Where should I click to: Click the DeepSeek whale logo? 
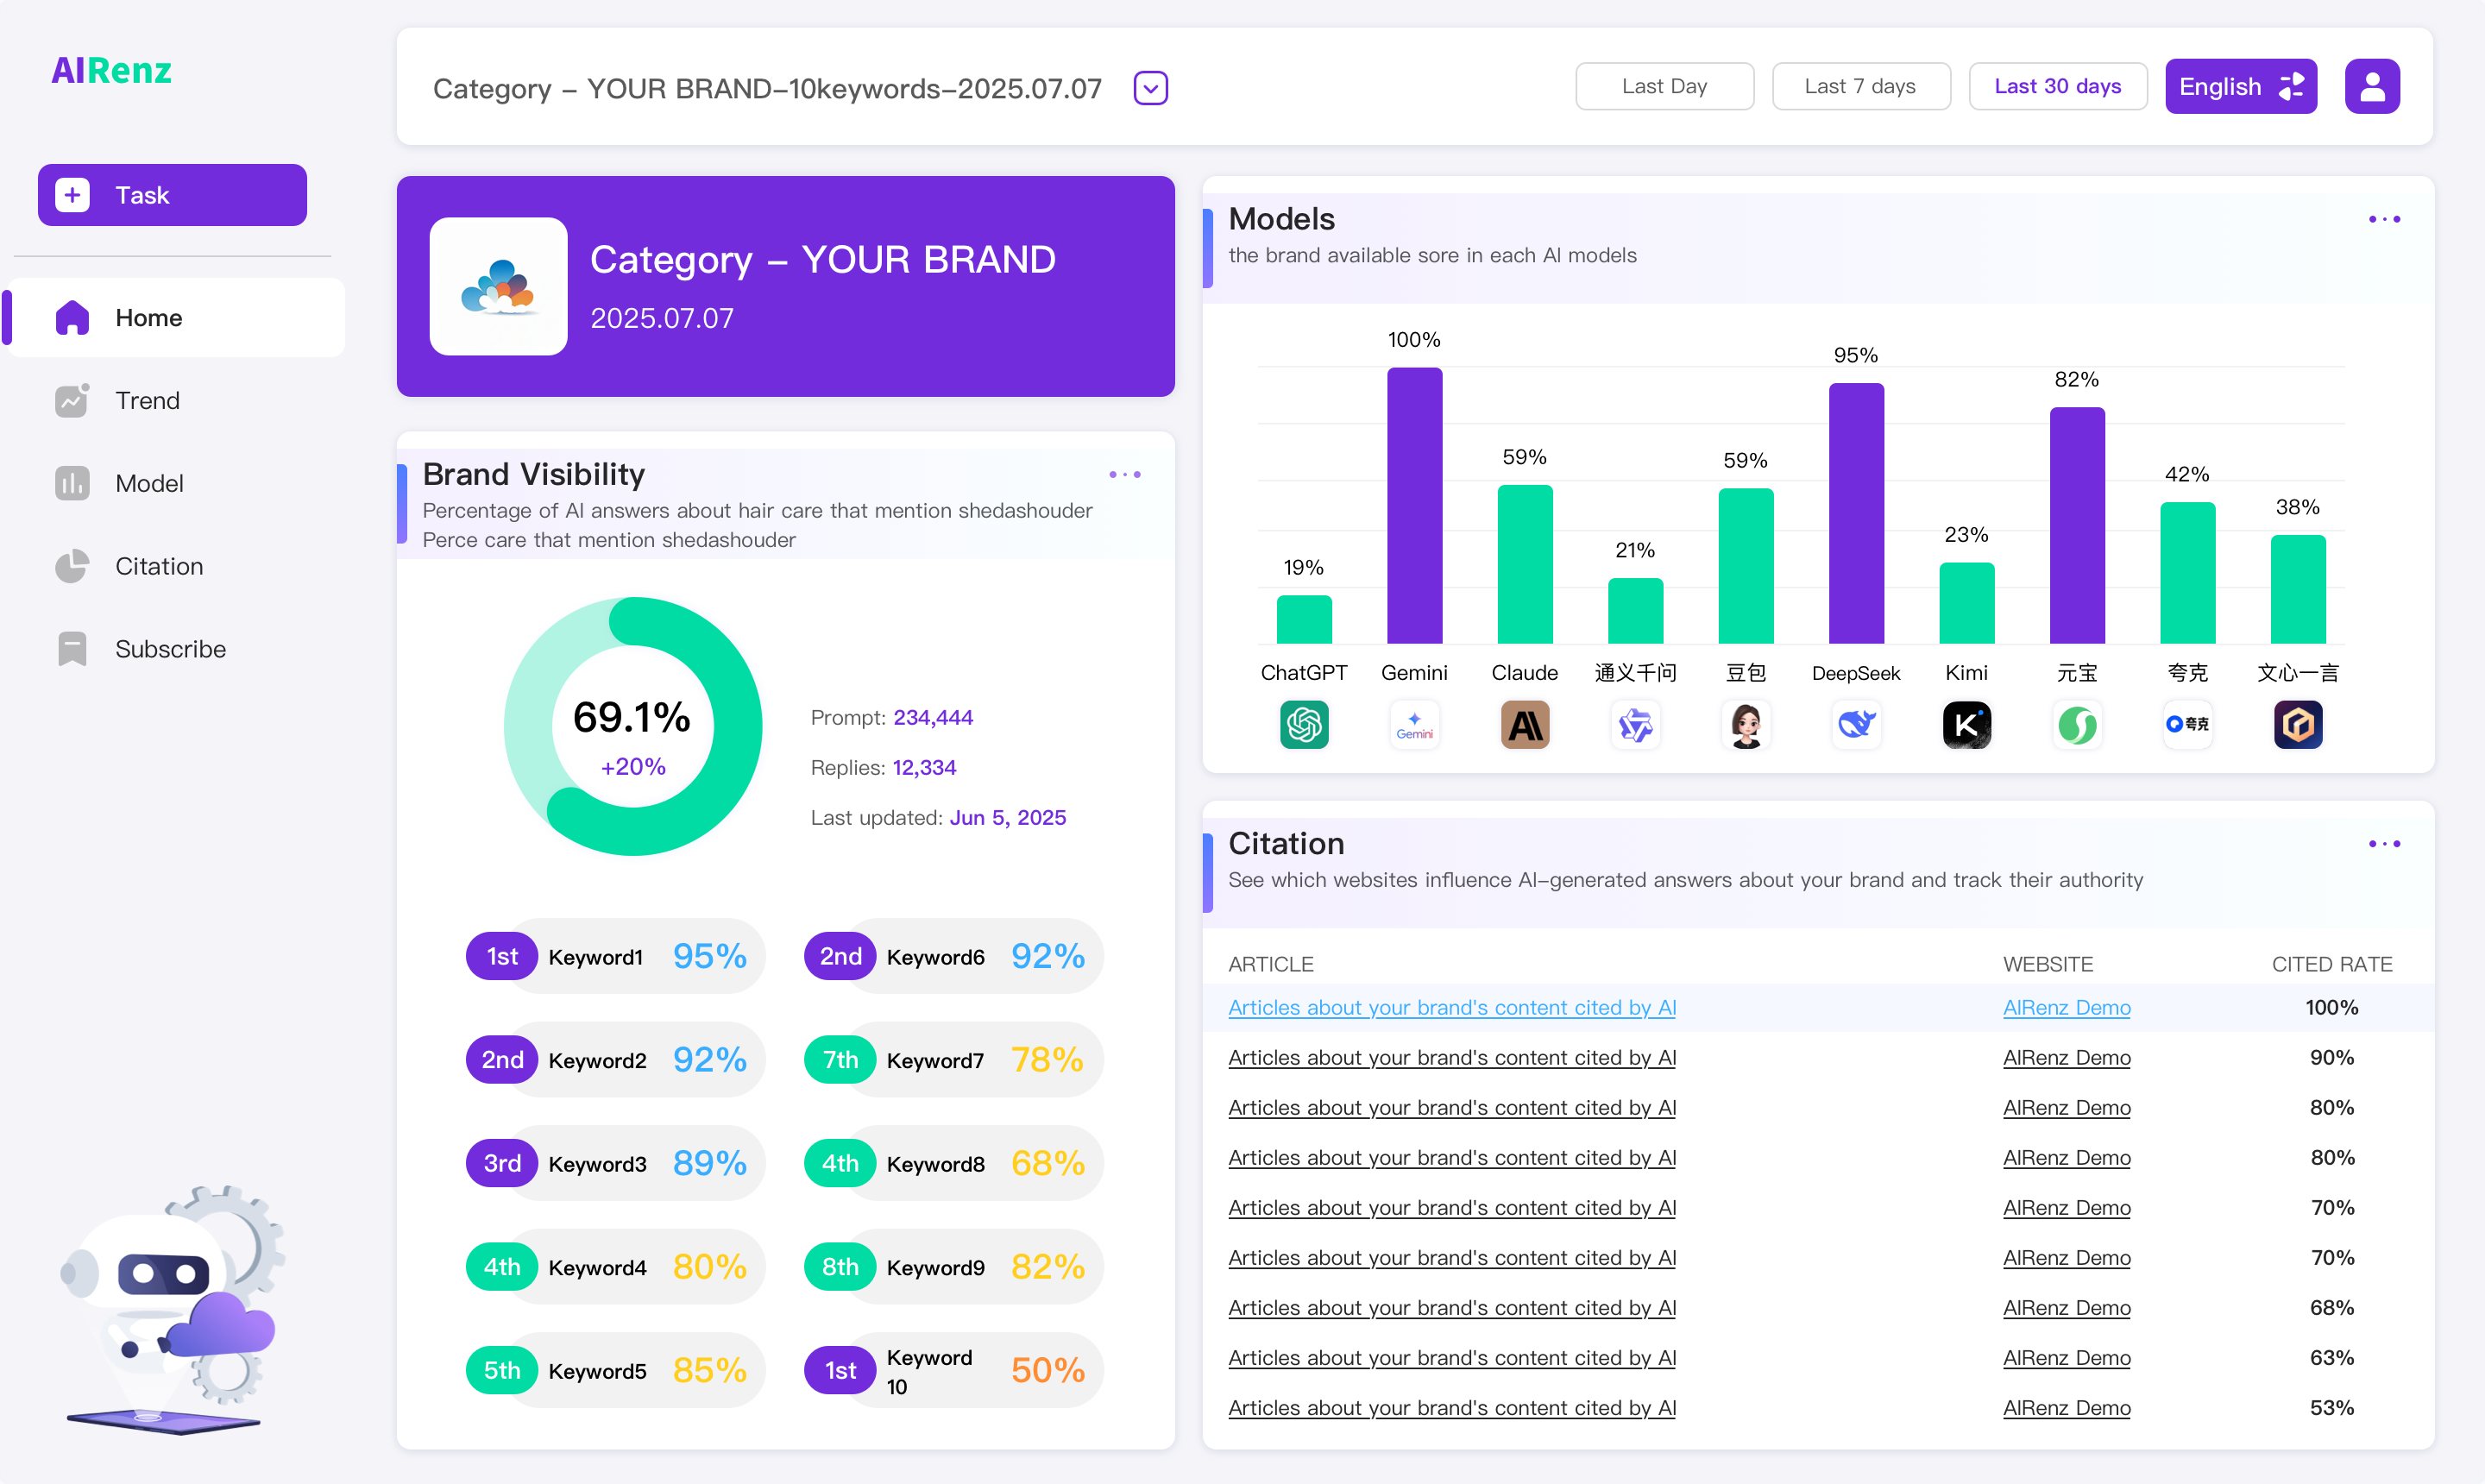pyautogui.click(x=1856, y=724)
